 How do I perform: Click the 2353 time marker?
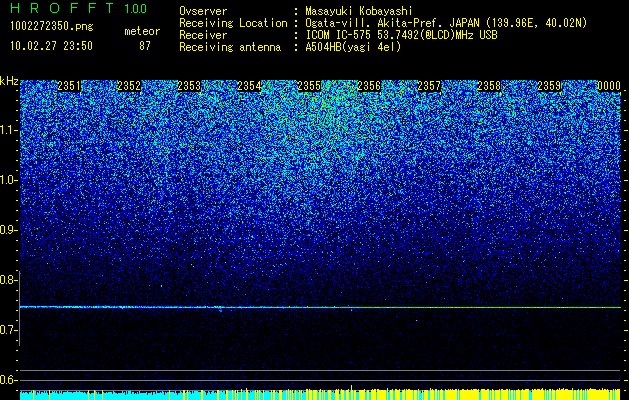tap(189, 86)
